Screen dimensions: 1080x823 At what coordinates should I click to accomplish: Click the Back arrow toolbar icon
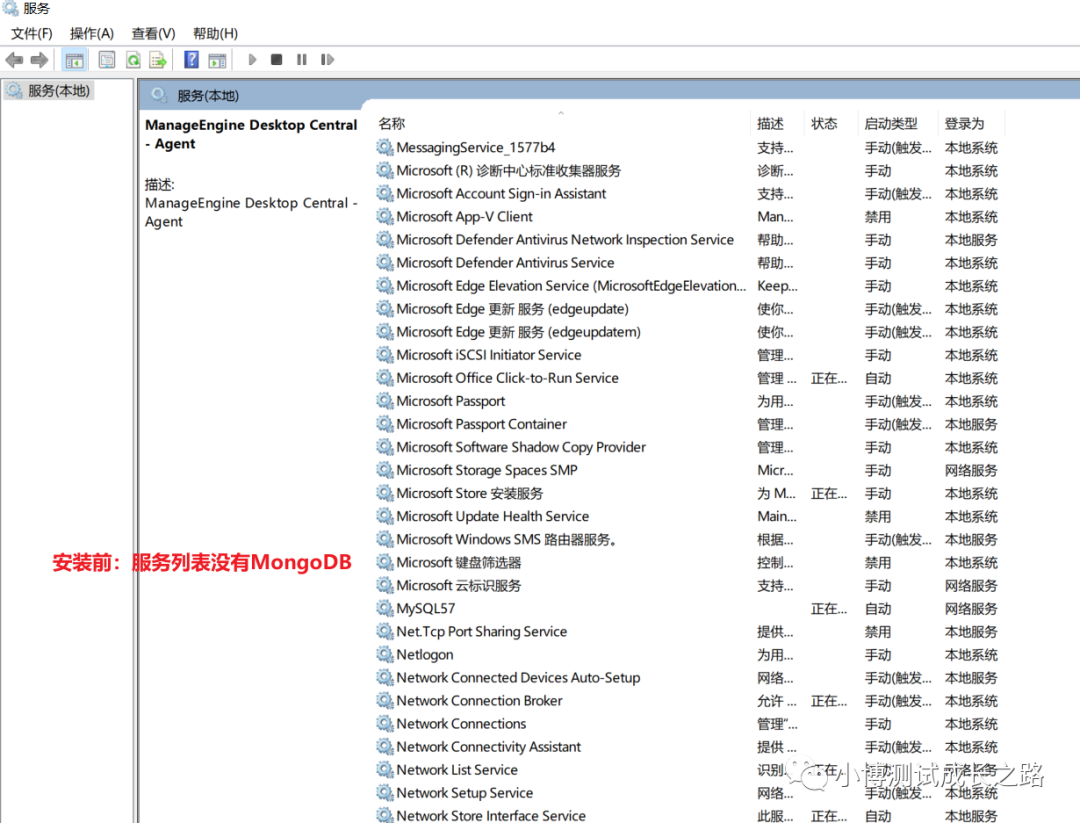point(14,60)
